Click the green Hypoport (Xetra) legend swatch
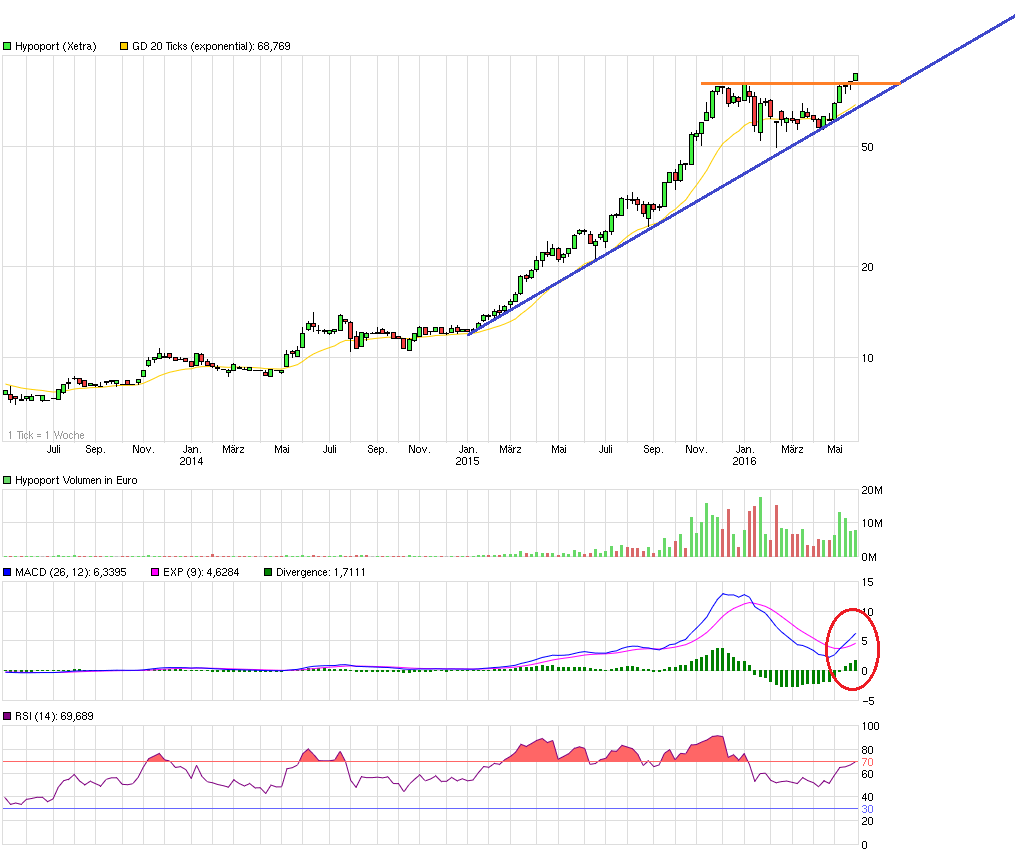1015x854 pixels. click(7, 47)
